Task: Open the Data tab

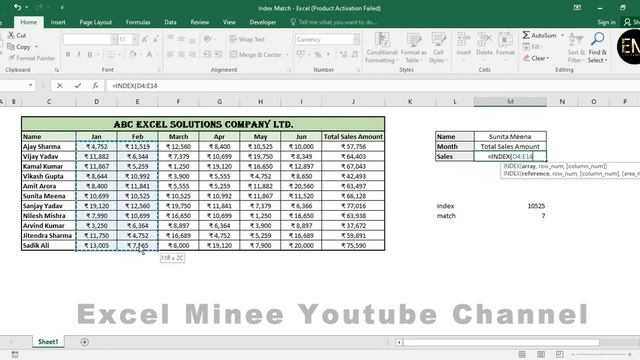Action: pos(170,22)
